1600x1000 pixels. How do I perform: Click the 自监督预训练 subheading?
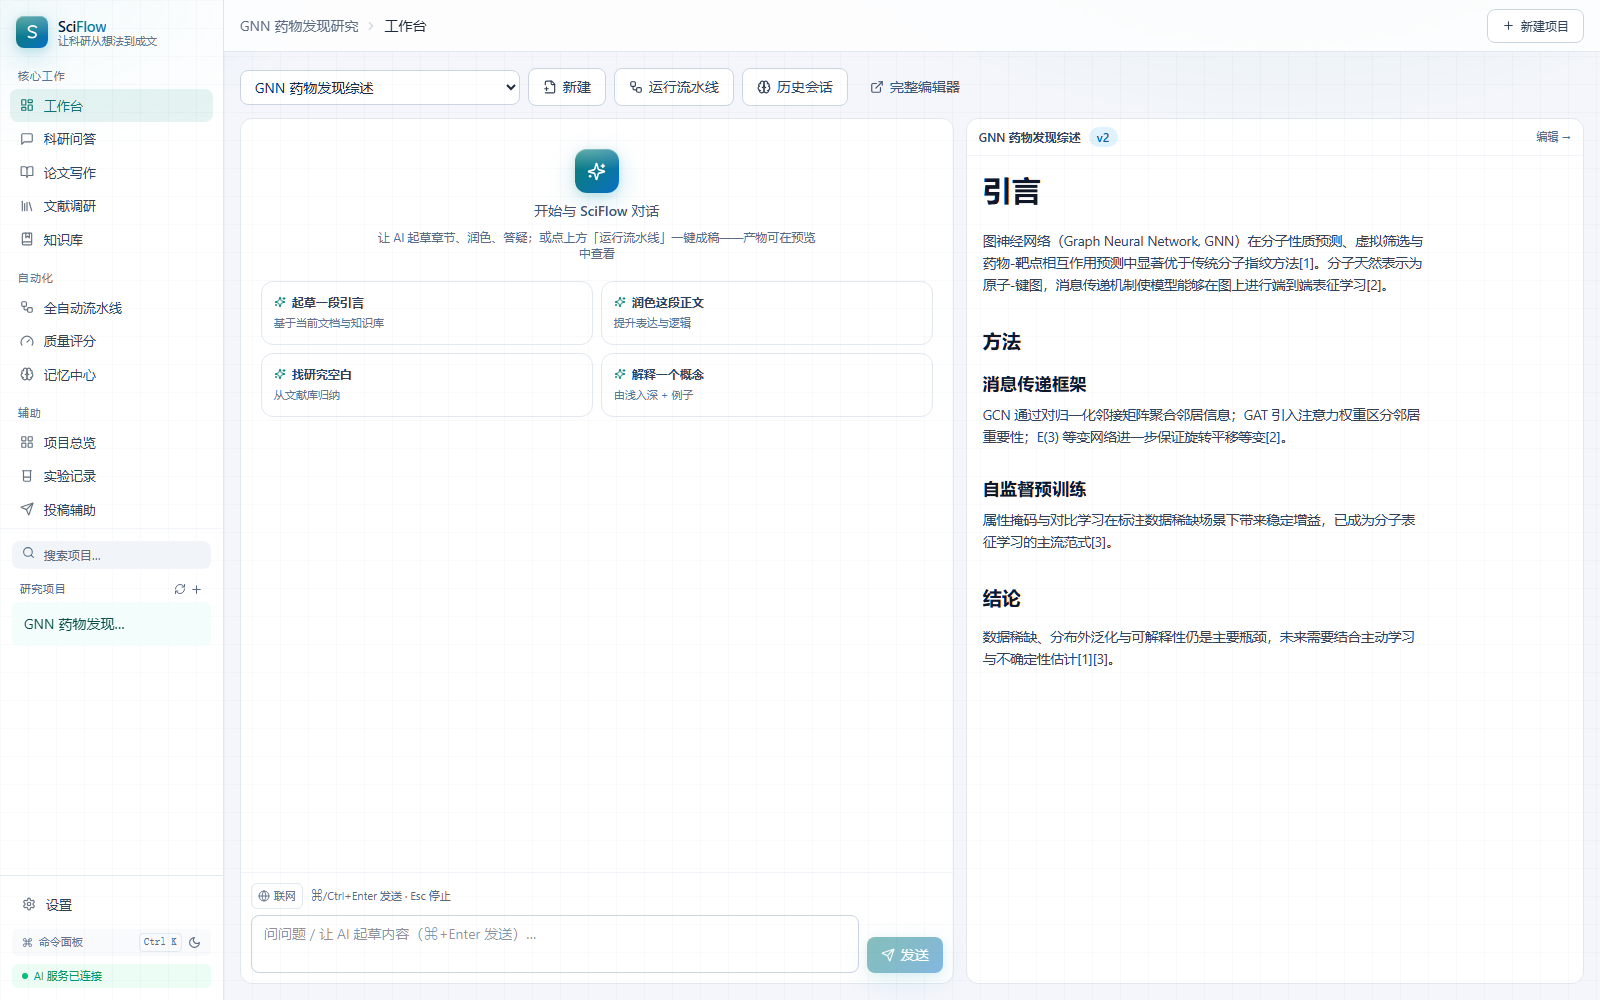click(x=1034, y=489)
